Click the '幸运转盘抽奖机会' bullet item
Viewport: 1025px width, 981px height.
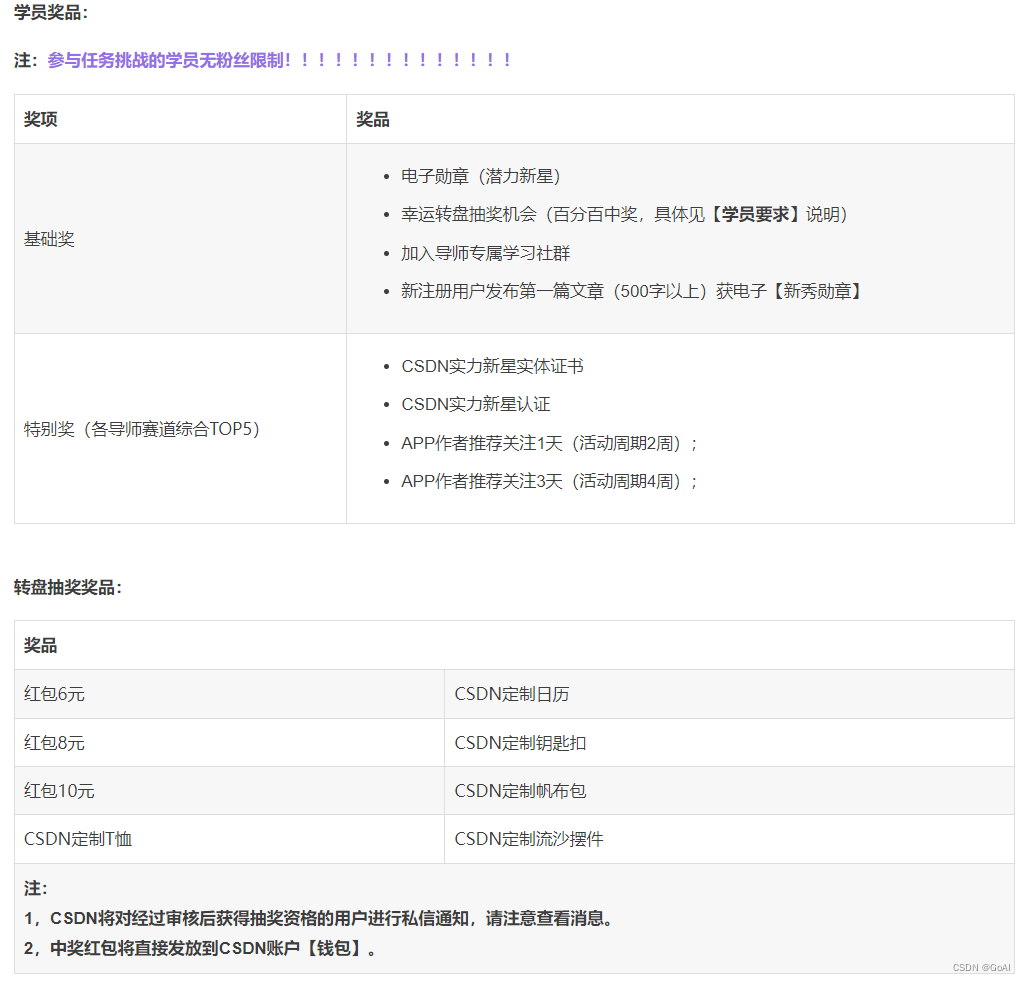(x=624, y=214)
